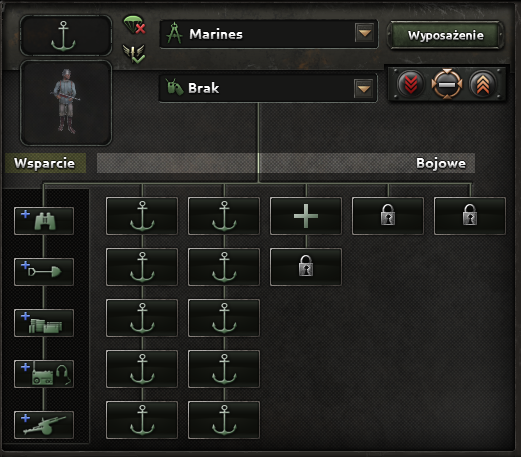Add engineer support company shovel slot
The width and height of the screenshot is (521, 457).
coord(44,272)
